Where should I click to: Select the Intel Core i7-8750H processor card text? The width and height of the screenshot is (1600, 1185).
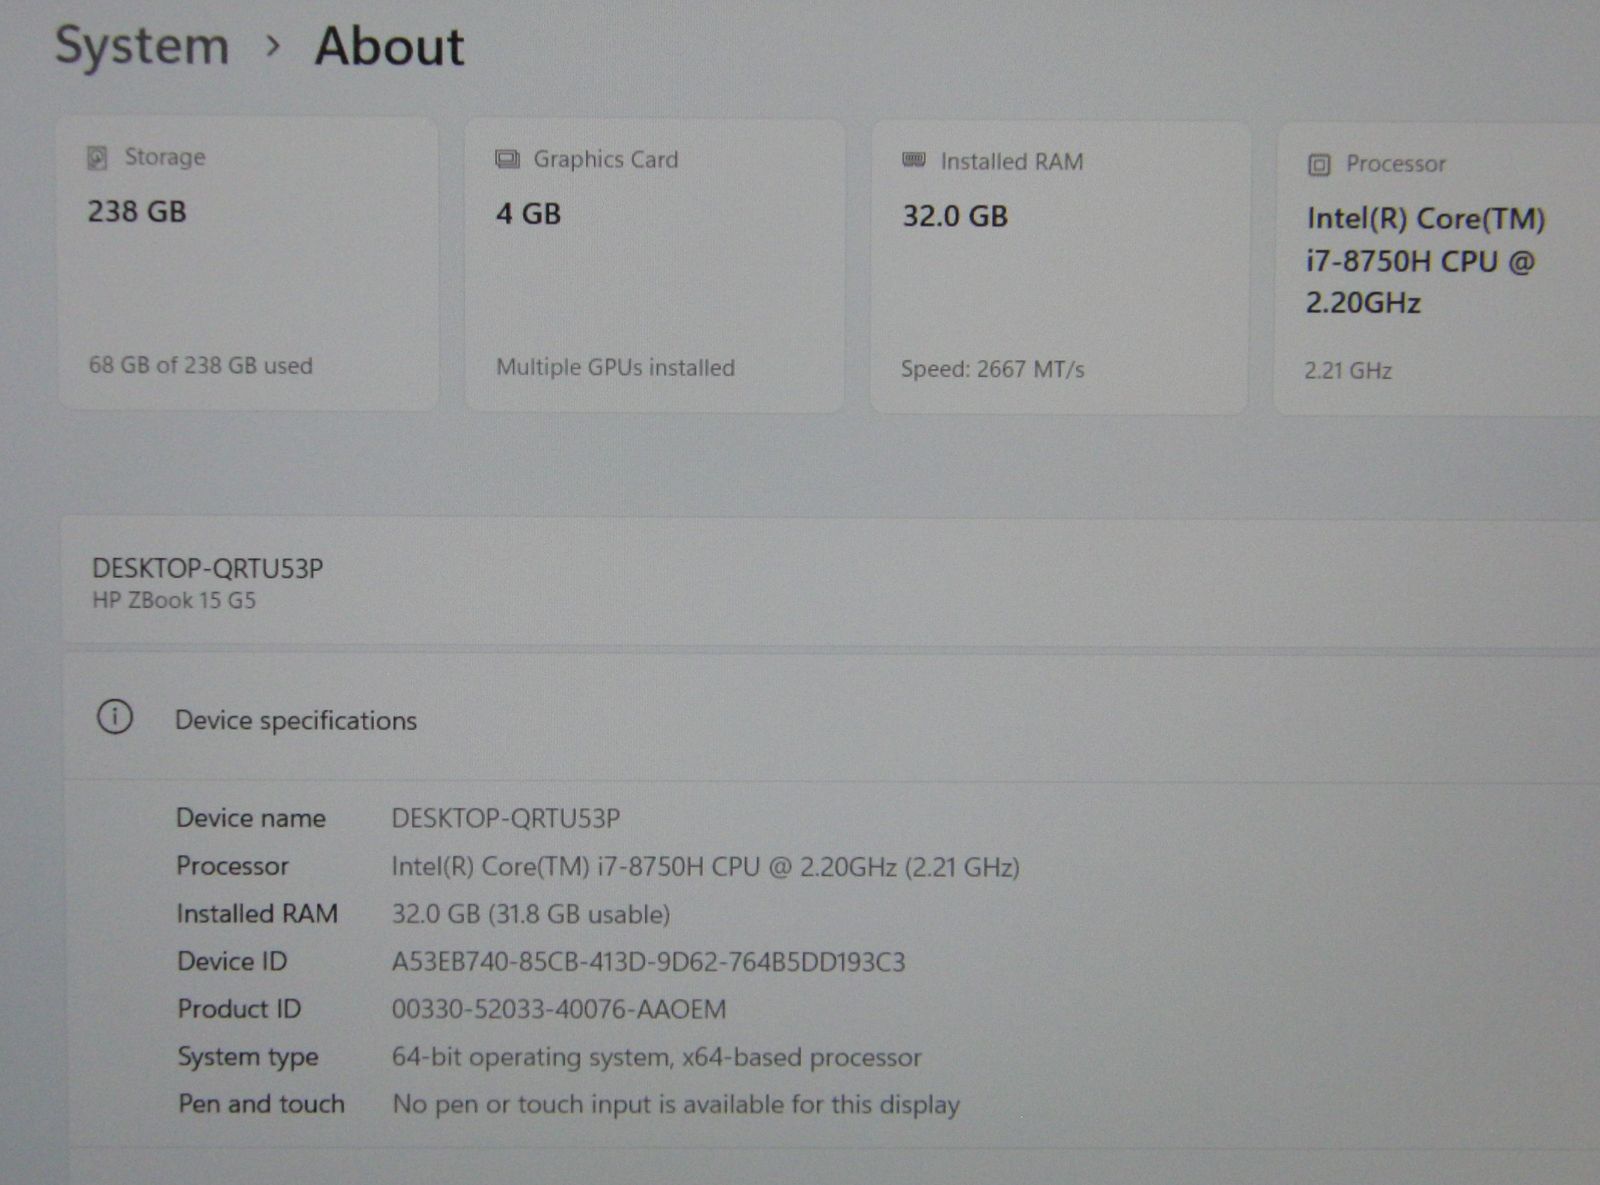pyautogui.click(x=1424, y=261)
